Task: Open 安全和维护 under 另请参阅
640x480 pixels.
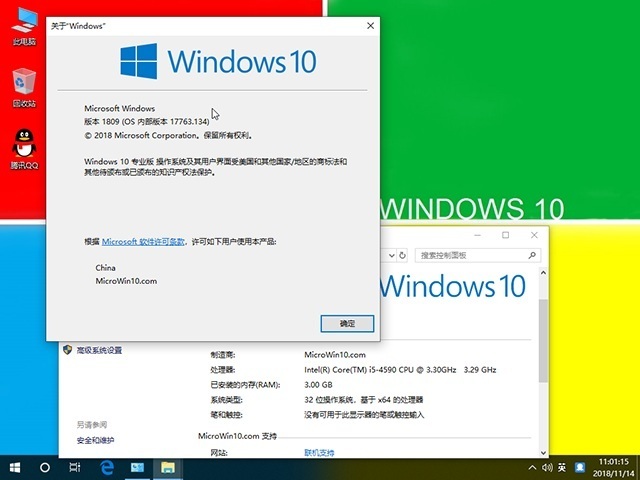Action: click(x=96, y=441)
